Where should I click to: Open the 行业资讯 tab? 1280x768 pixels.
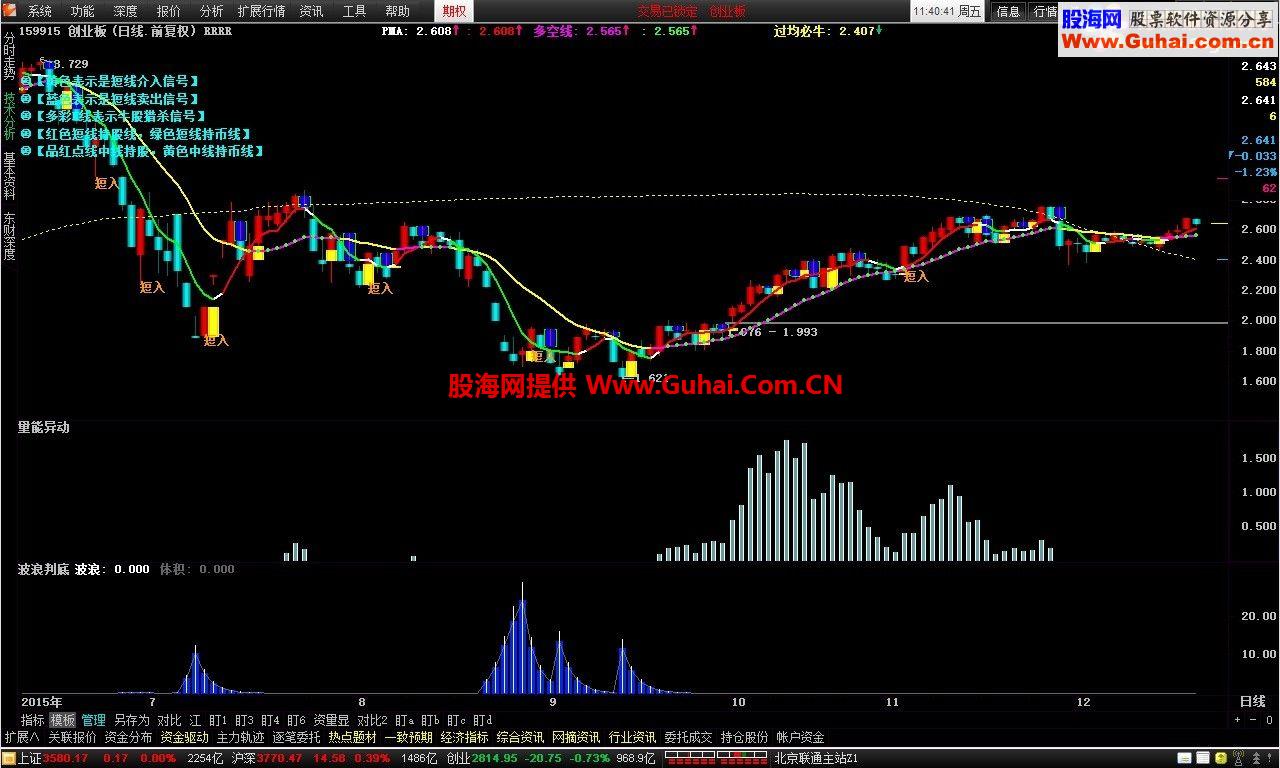click(632, 738)
